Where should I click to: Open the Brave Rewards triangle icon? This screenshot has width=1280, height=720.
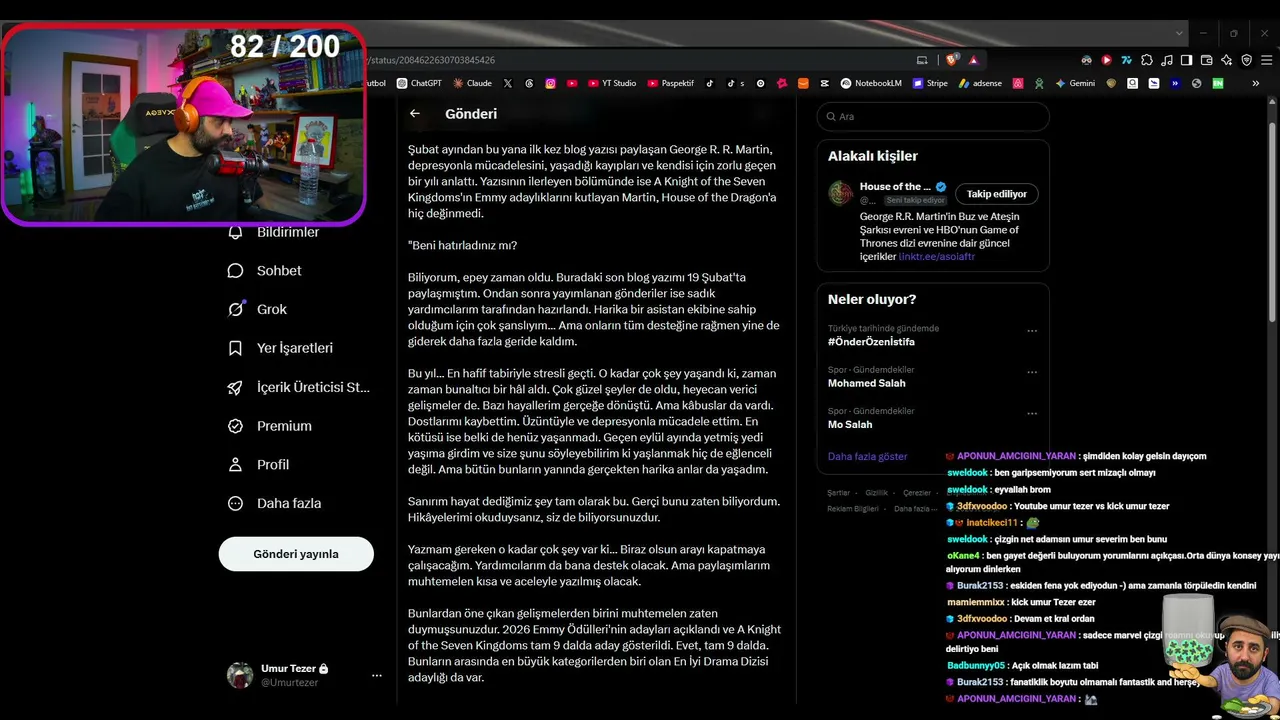(972, 60)
